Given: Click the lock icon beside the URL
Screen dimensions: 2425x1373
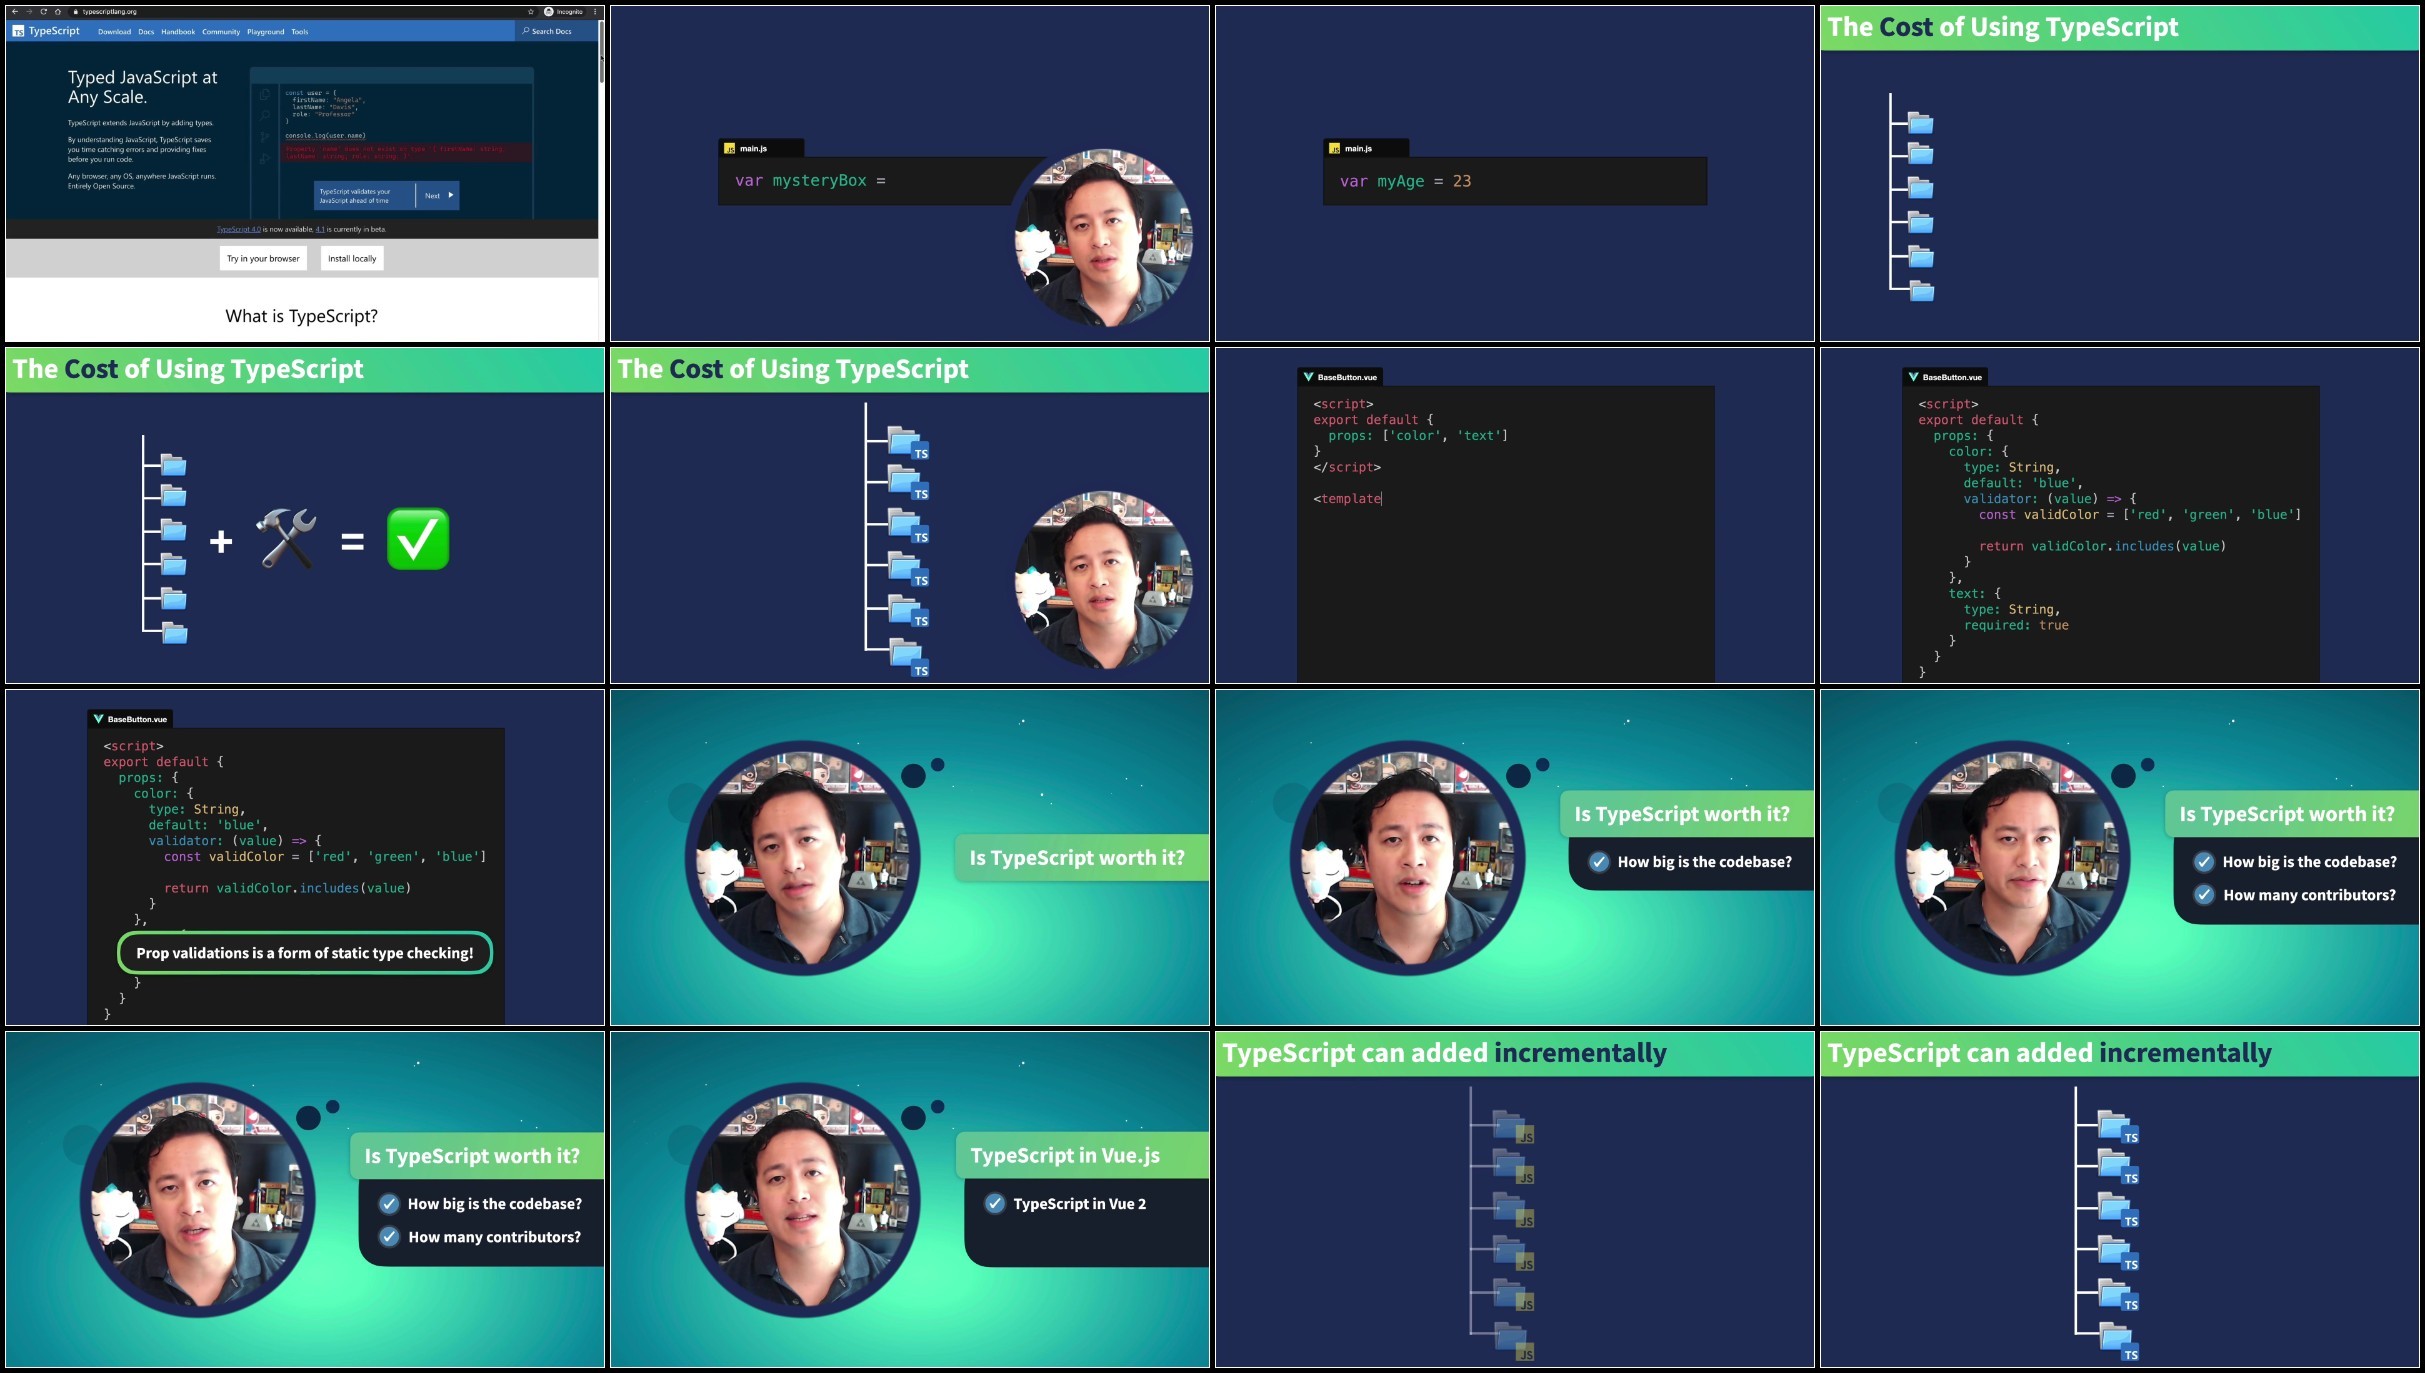Looking at the screenshot, I should [x=76, y=12].
